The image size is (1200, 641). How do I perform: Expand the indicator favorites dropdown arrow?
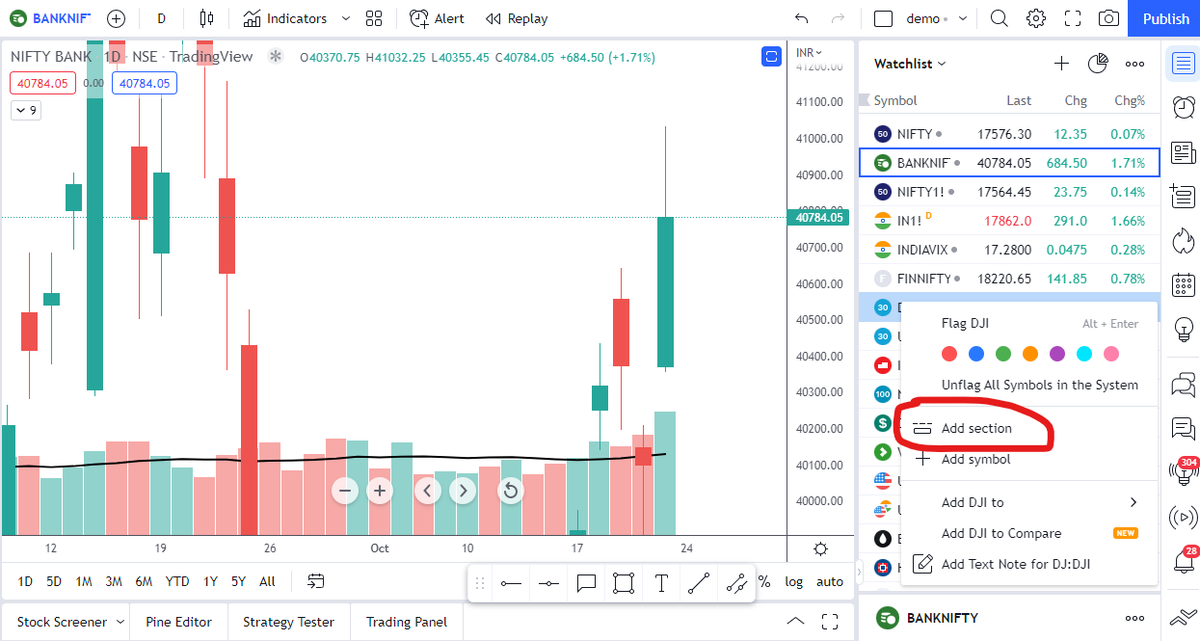pyautogui.click(x=346, y=18)
